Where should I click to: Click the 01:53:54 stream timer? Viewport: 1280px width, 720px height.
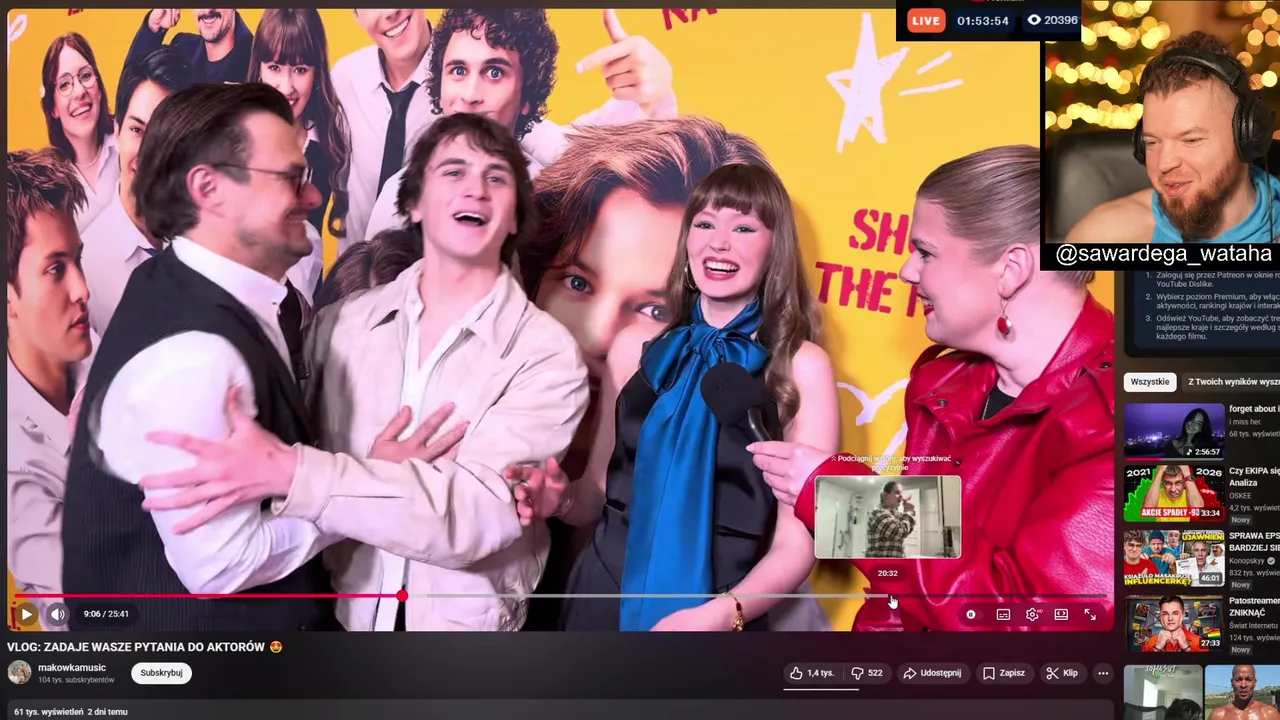(x=982, y=20)
